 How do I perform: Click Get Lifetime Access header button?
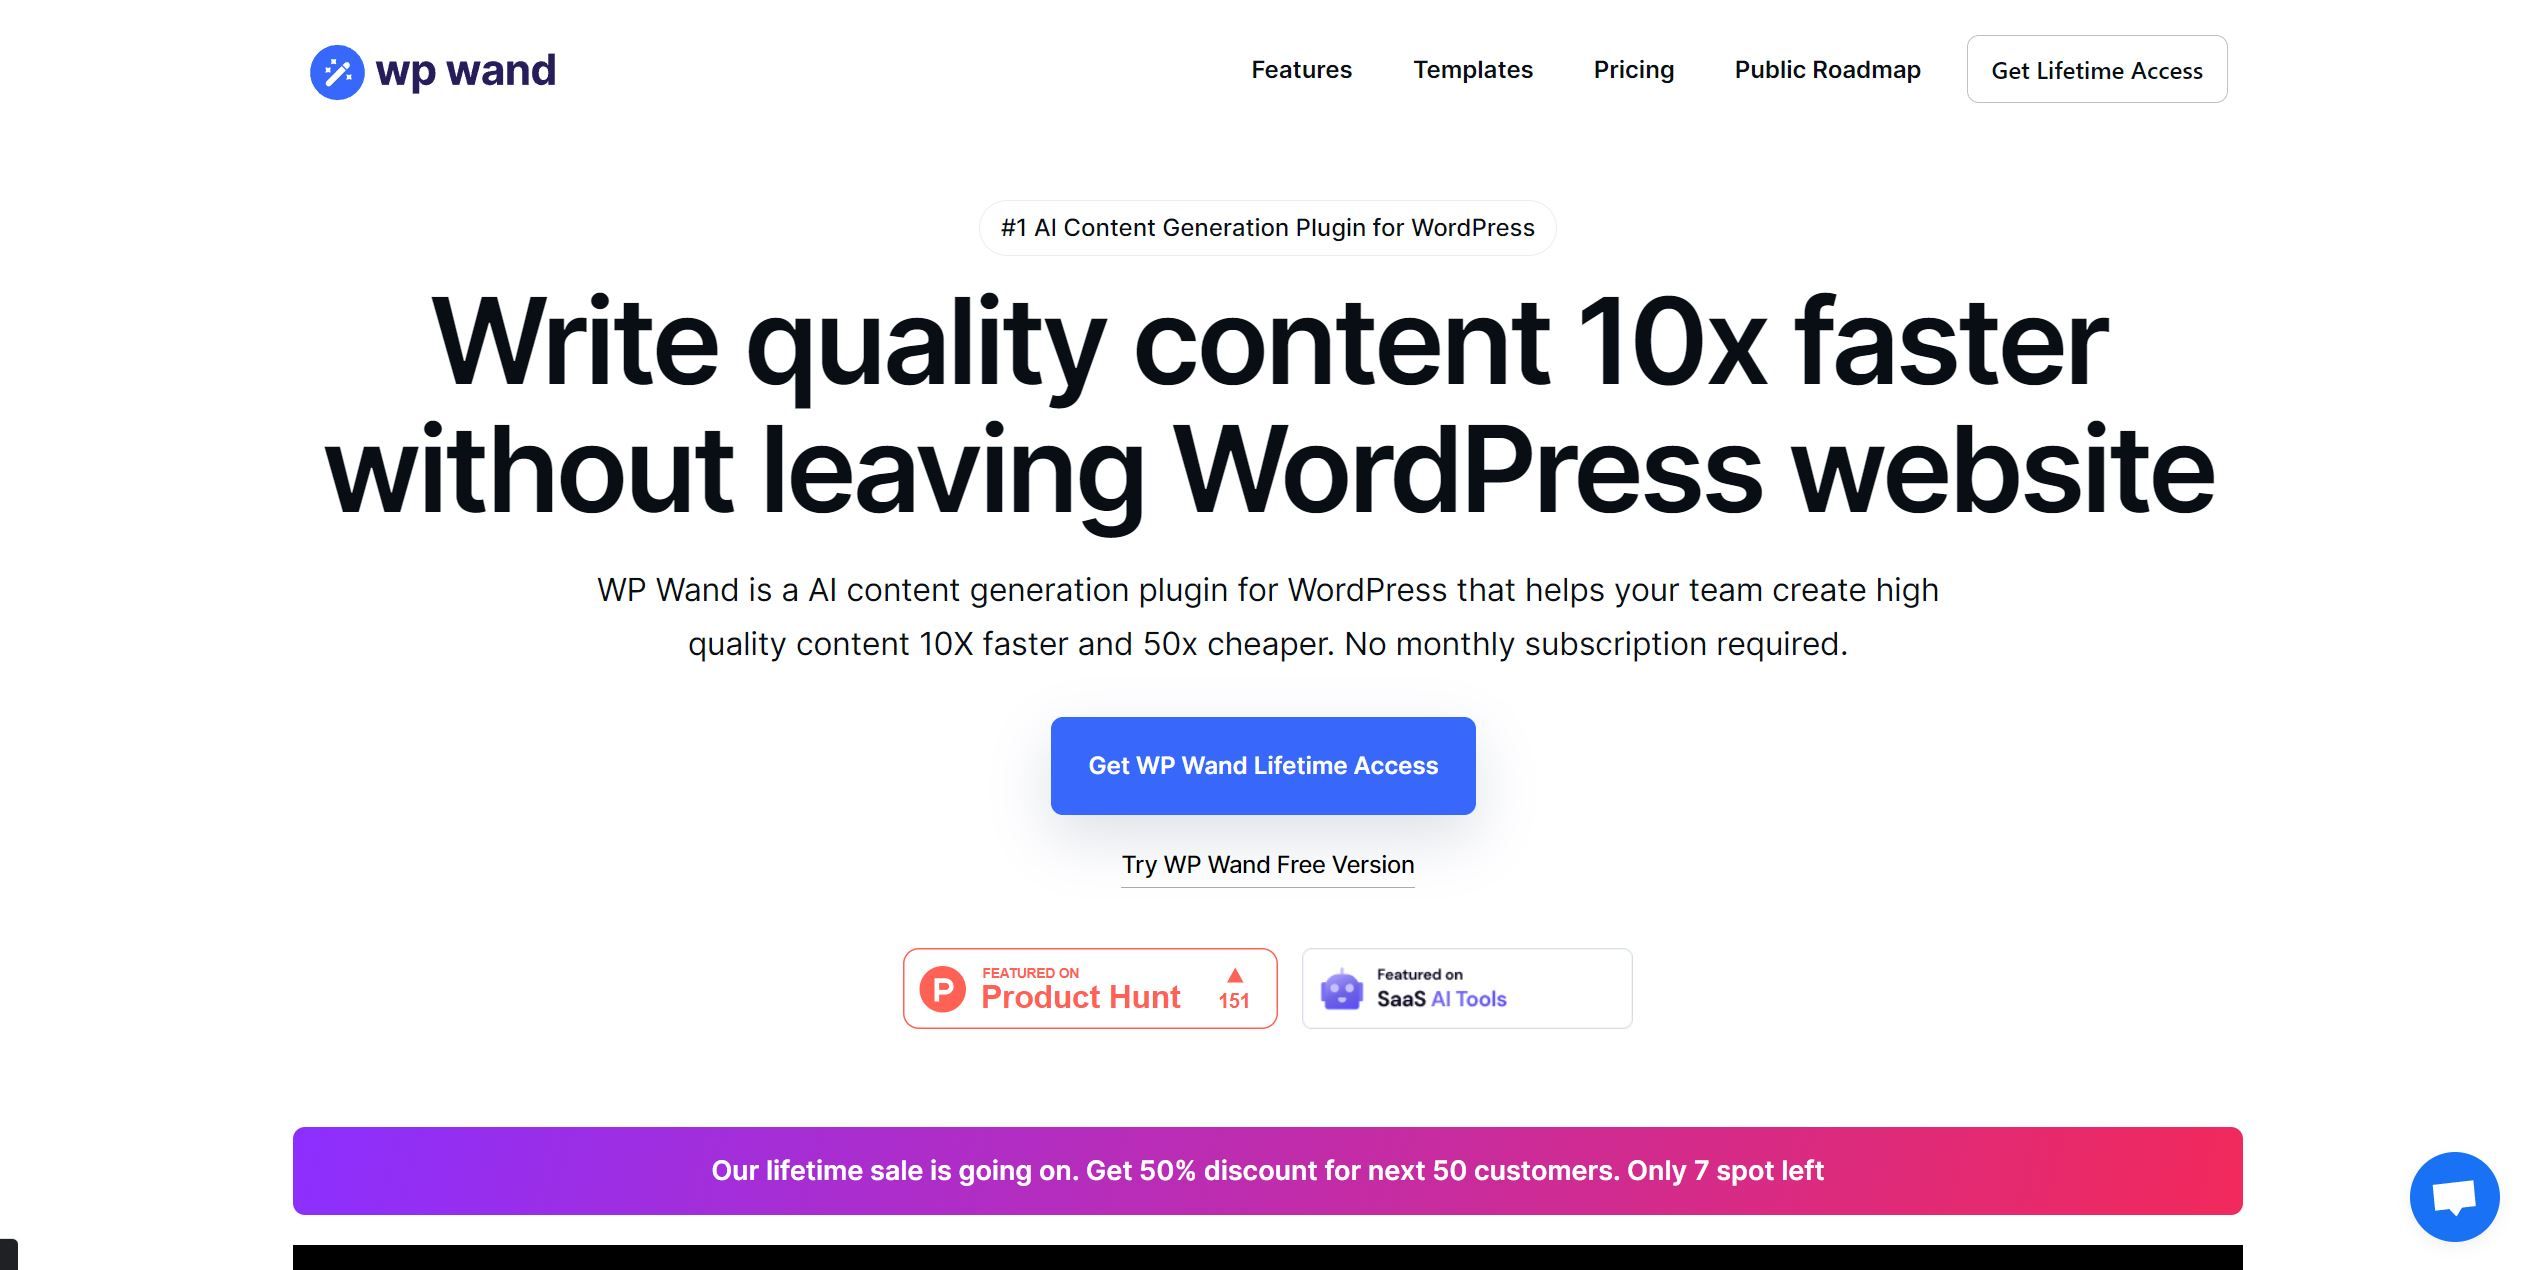(2095, 70)
